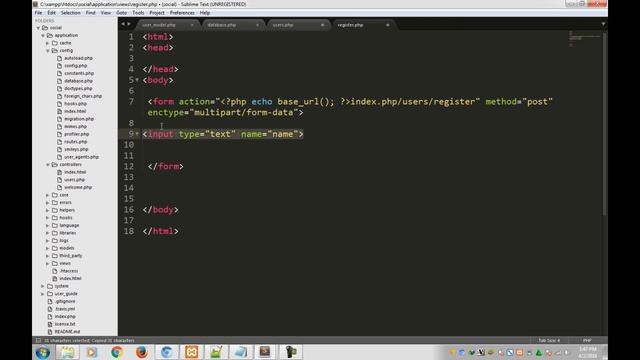
Task: Click the license.txt file icon
Action: tap(50, 324)
